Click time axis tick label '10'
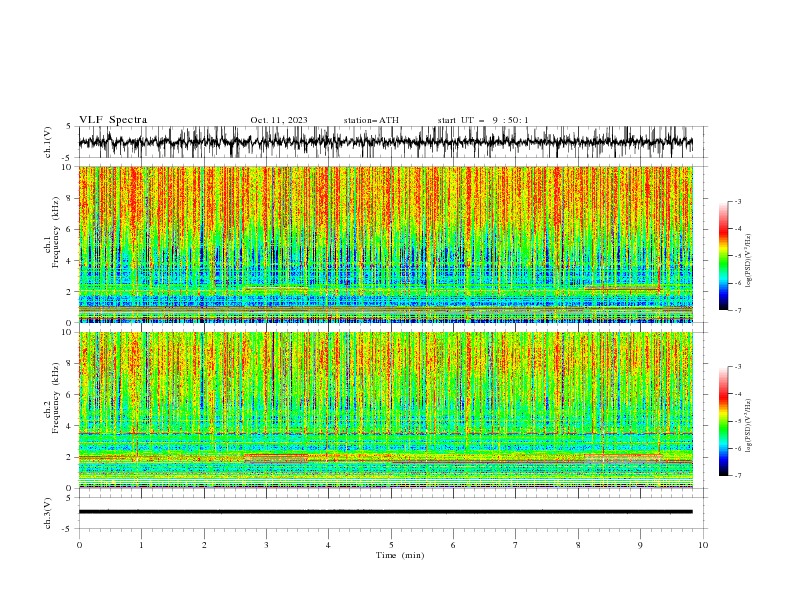The image size is (792, 612). pyautogui.click(x=703, y=545)
